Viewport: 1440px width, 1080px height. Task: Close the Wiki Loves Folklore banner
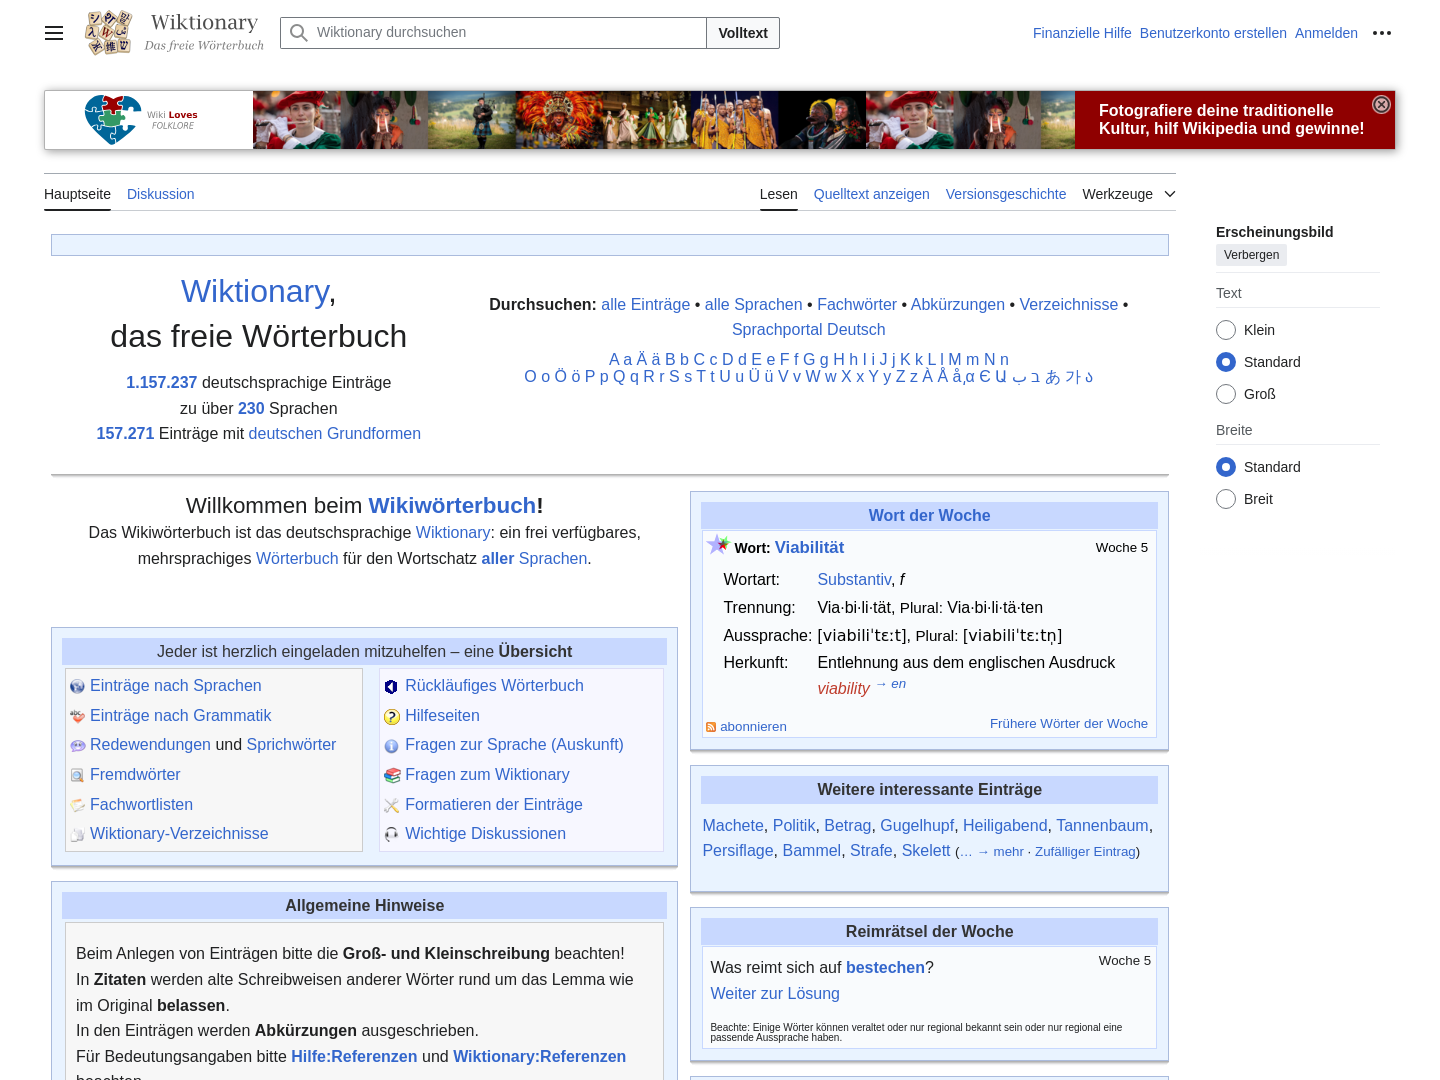pyautogui.click(x=1381, y=105)
